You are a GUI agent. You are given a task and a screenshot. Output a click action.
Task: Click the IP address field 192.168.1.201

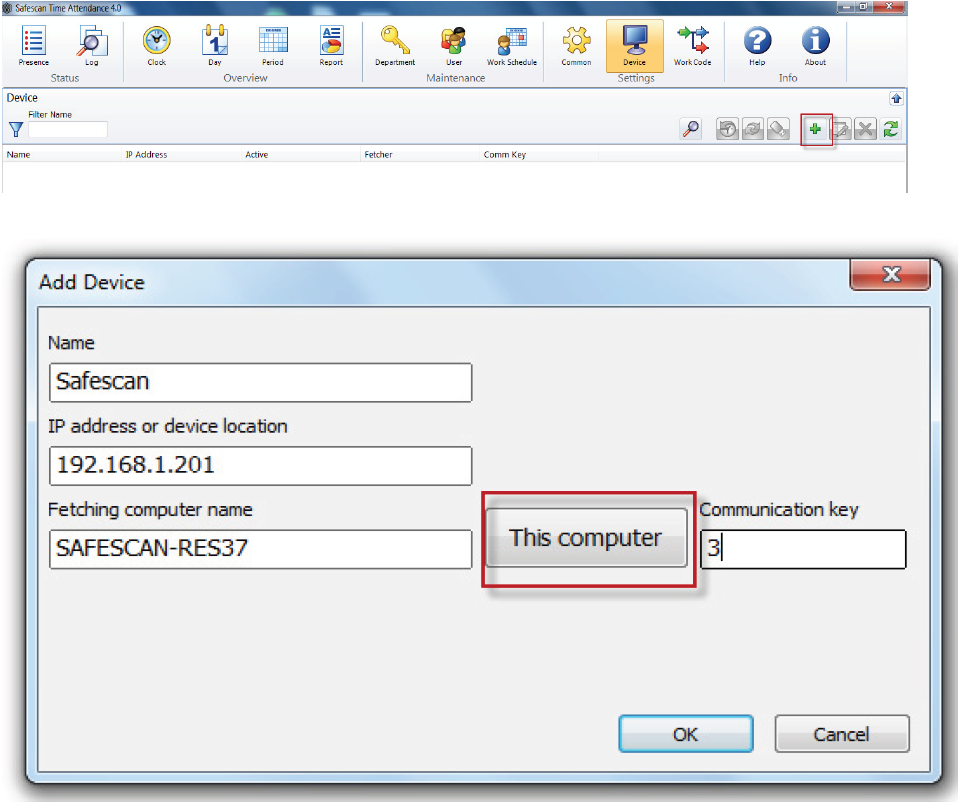pyautogui.click(x=260, y=466)
